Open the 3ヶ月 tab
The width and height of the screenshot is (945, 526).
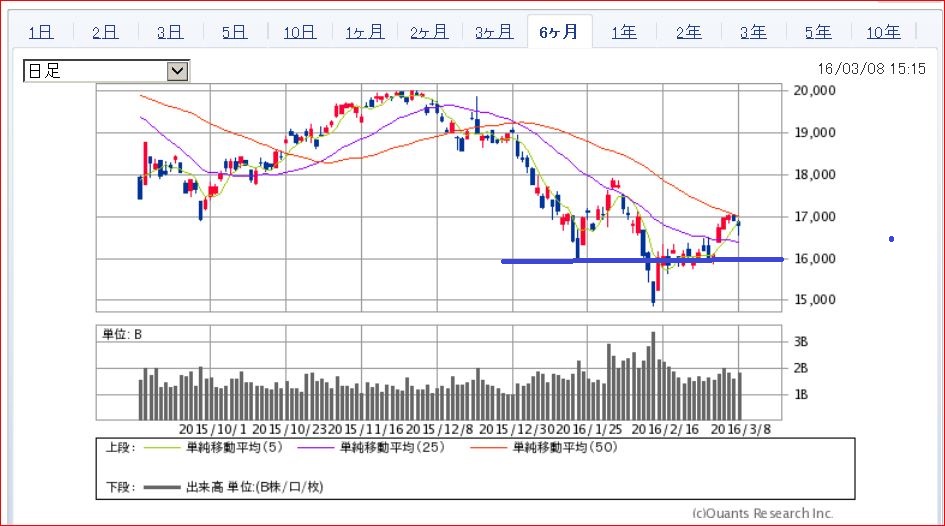pos(494,32)
